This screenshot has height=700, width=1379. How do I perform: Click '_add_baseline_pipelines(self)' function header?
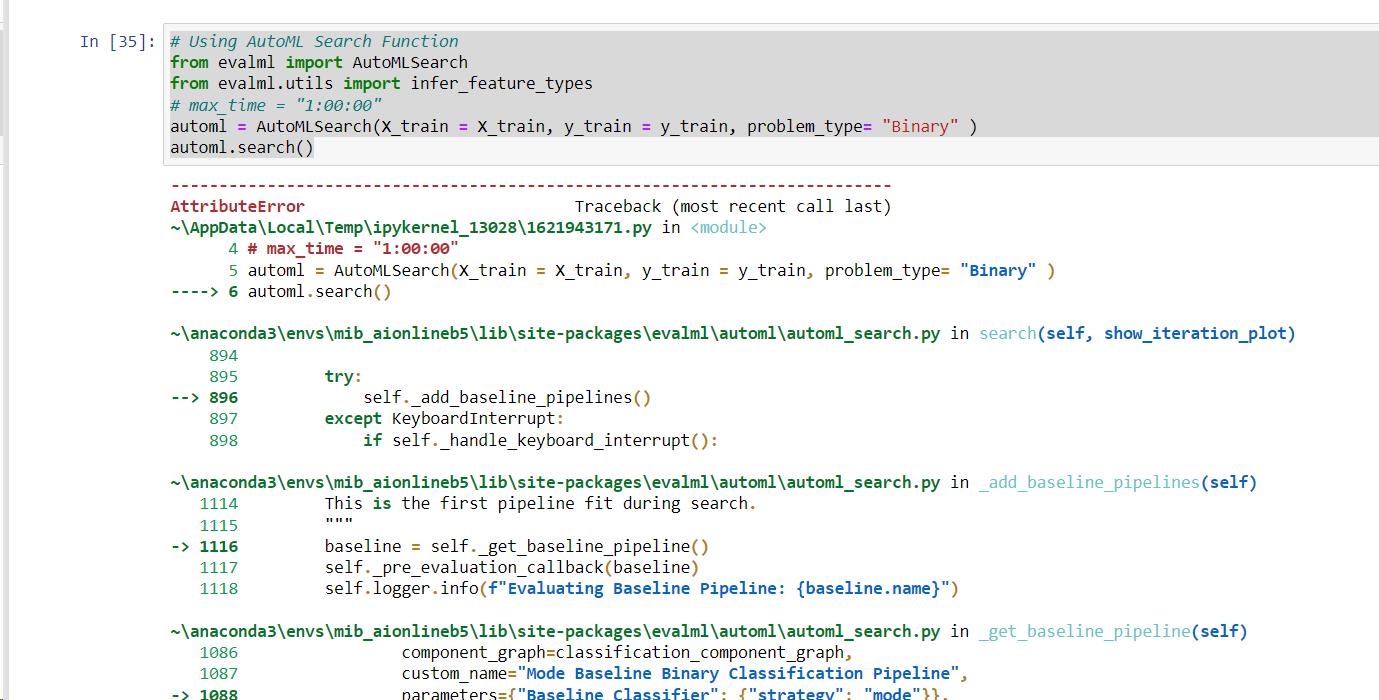tap(1118, 482)
